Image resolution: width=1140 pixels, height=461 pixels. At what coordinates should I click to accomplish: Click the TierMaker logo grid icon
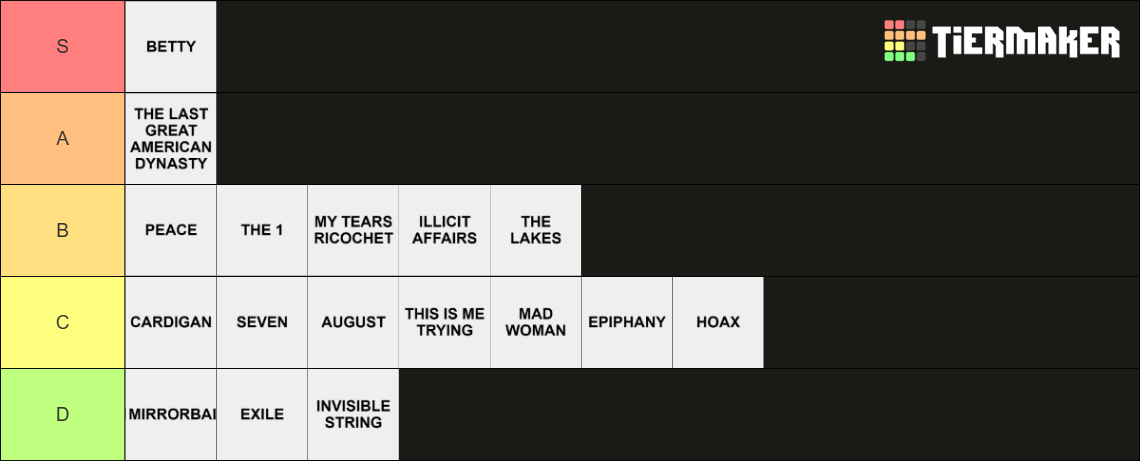pyautogui.click(x=904, y=41)
